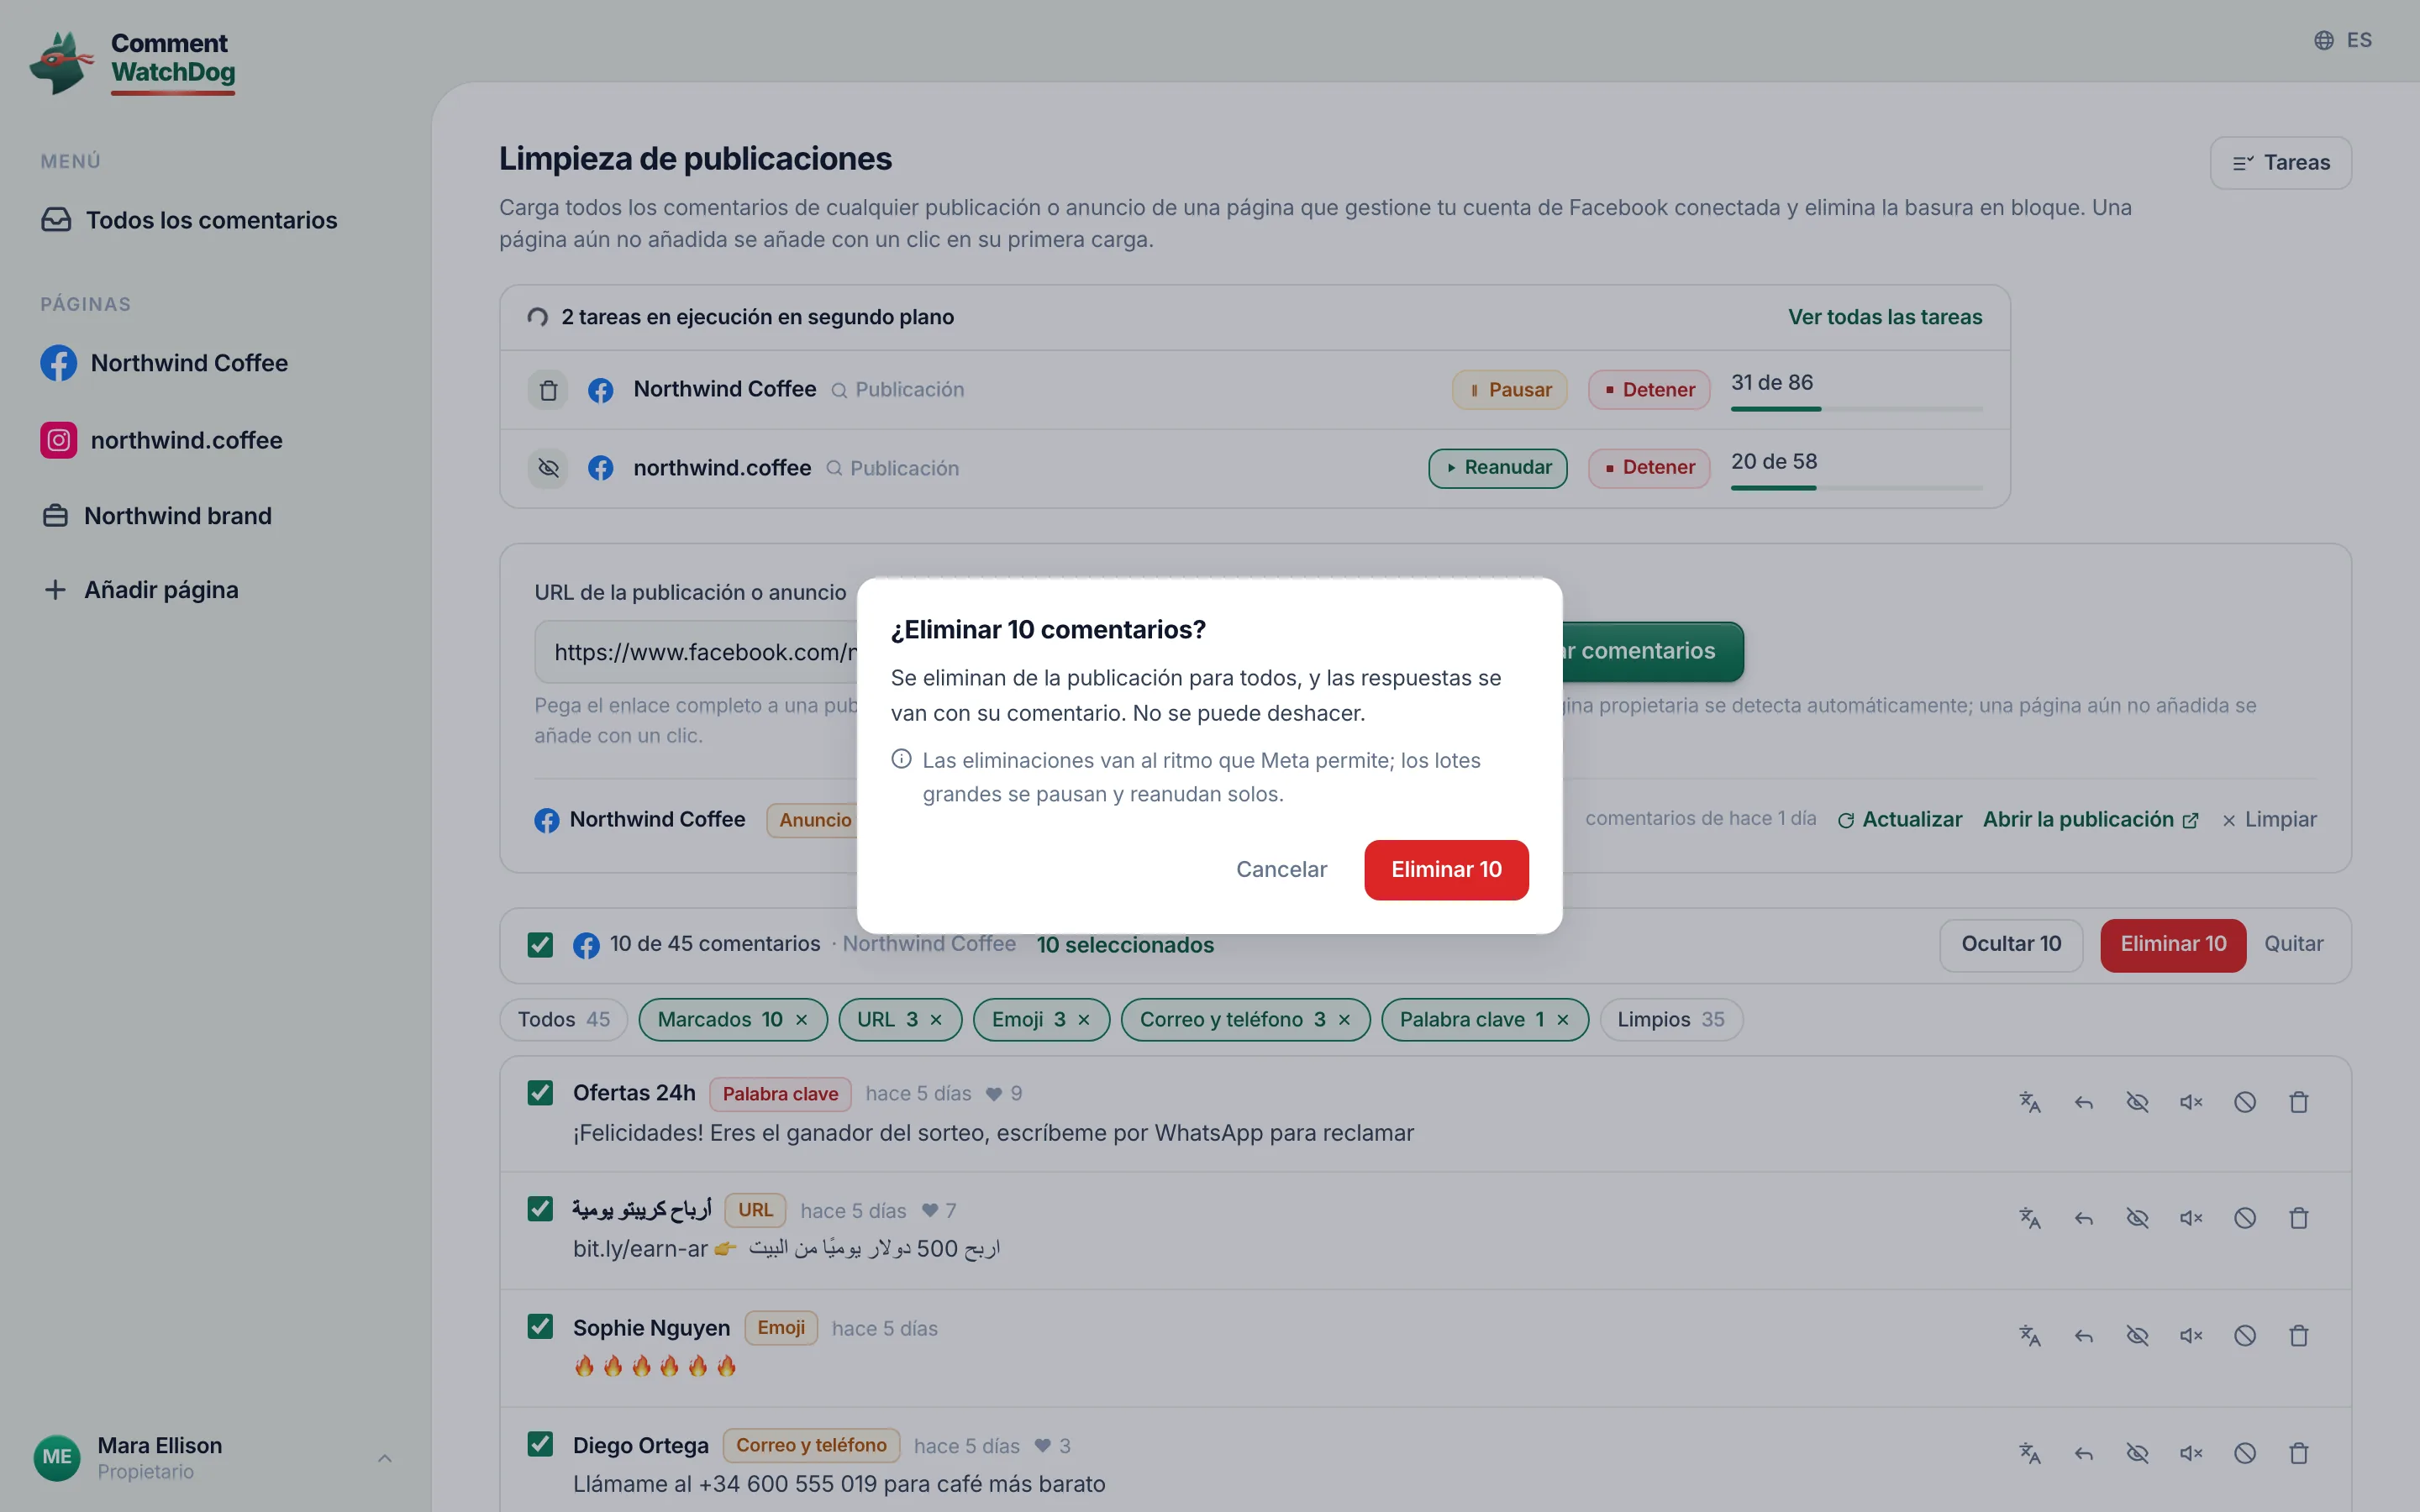Delete Sophie Nguyen's comment
This screenshot has width=2420, height=1512.
pyautogui.click(x=2299, y=1336)
